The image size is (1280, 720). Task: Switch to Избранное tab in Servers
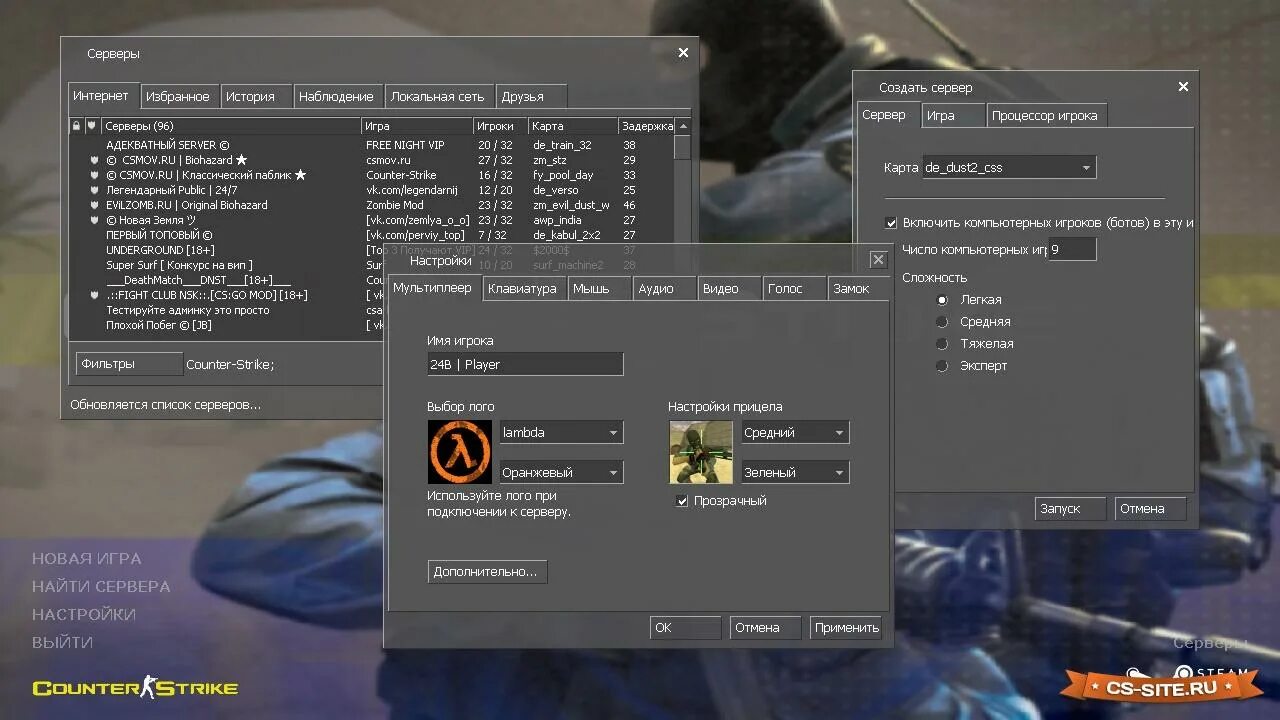coord(178,97)
